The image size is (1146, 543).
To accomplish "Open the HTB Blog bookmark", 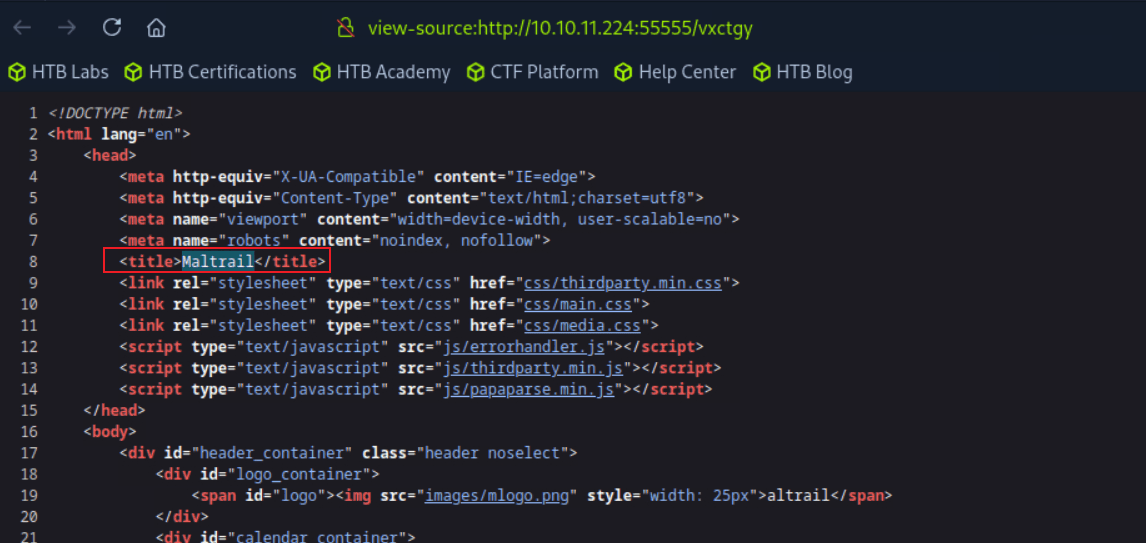I will (814, 72).
